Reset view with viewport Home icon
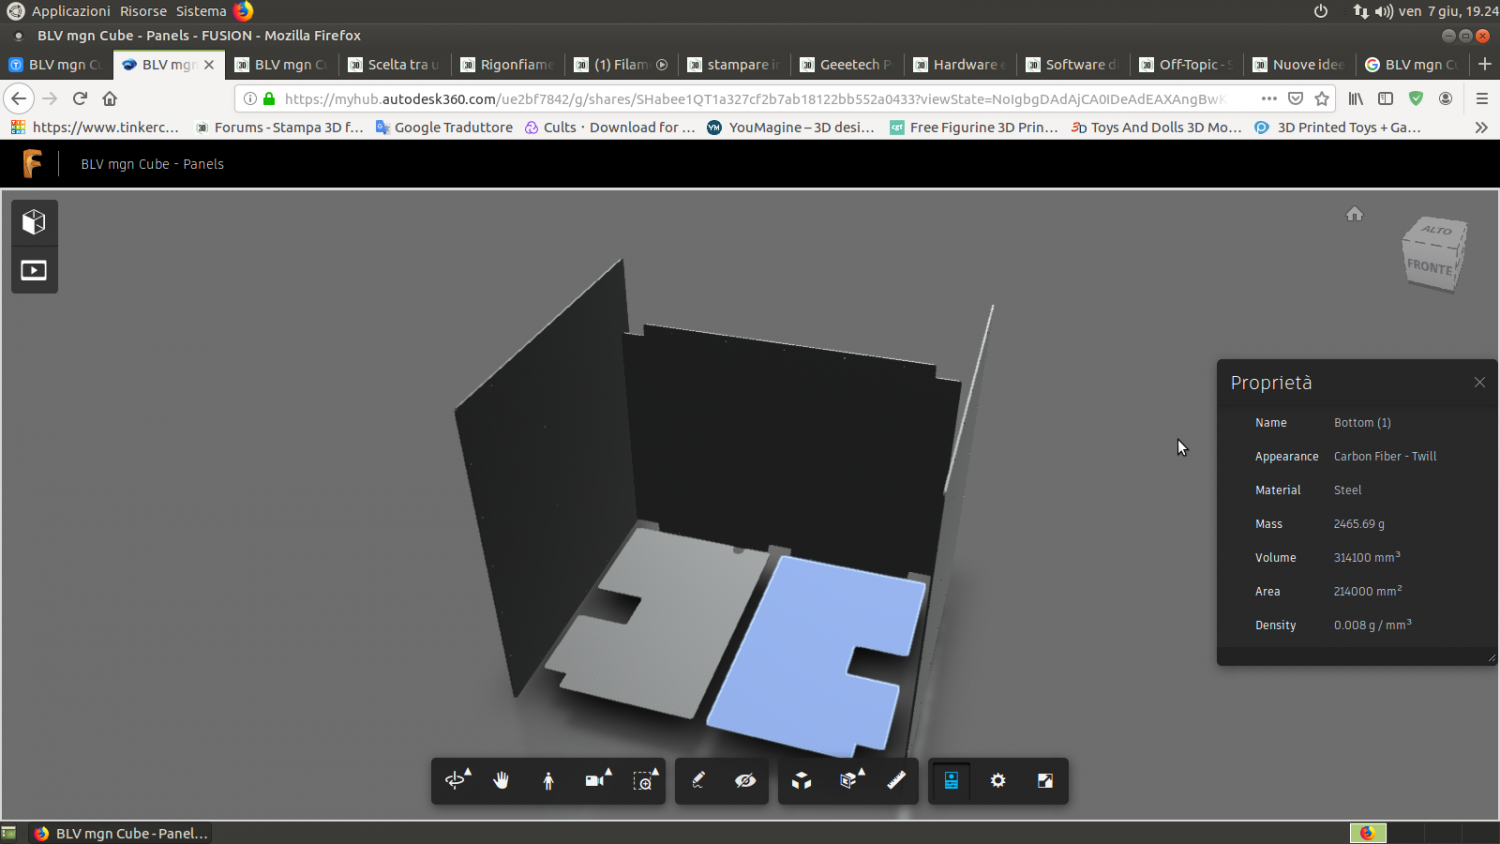The image size is (1500, 844). pyautogui.click(x=1354, y=214)
